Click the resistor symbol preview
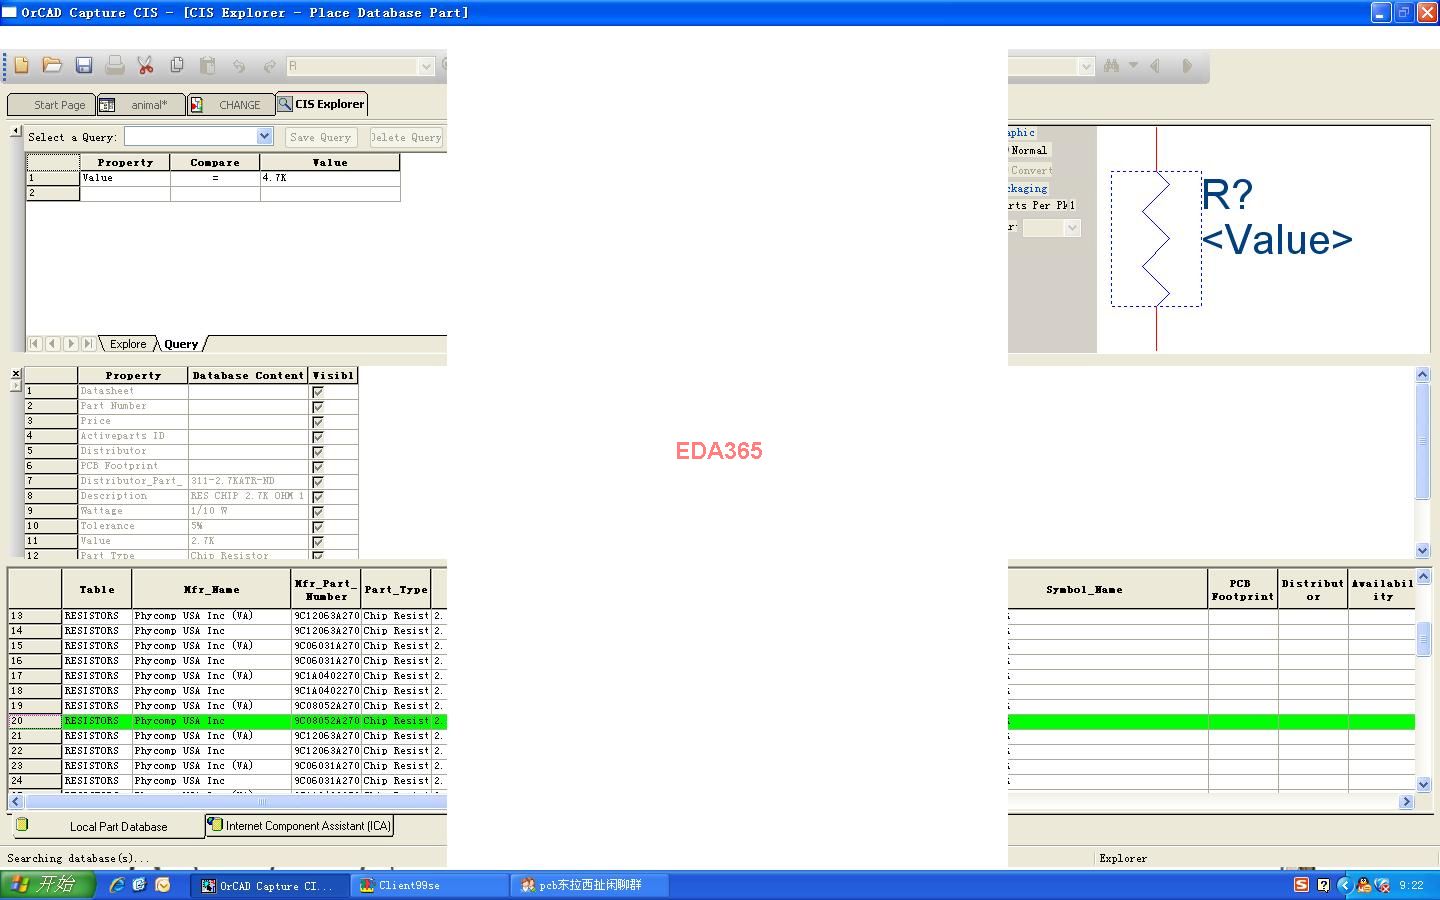 (1156, 239)
